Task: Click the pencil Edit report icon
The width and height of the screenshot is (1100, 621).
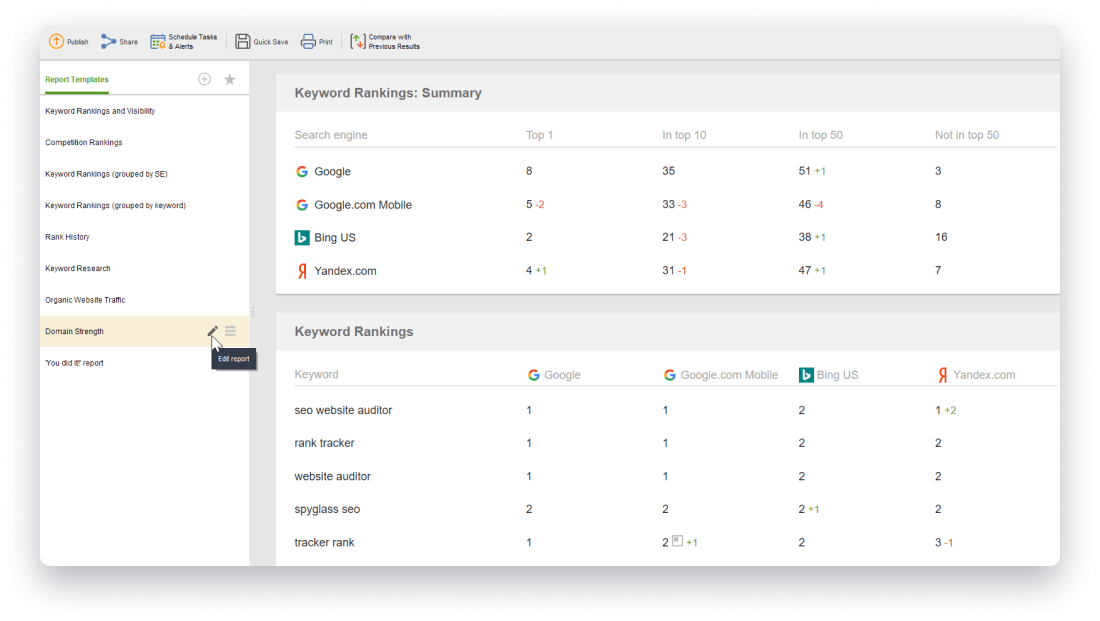Action: coord(212,331)
